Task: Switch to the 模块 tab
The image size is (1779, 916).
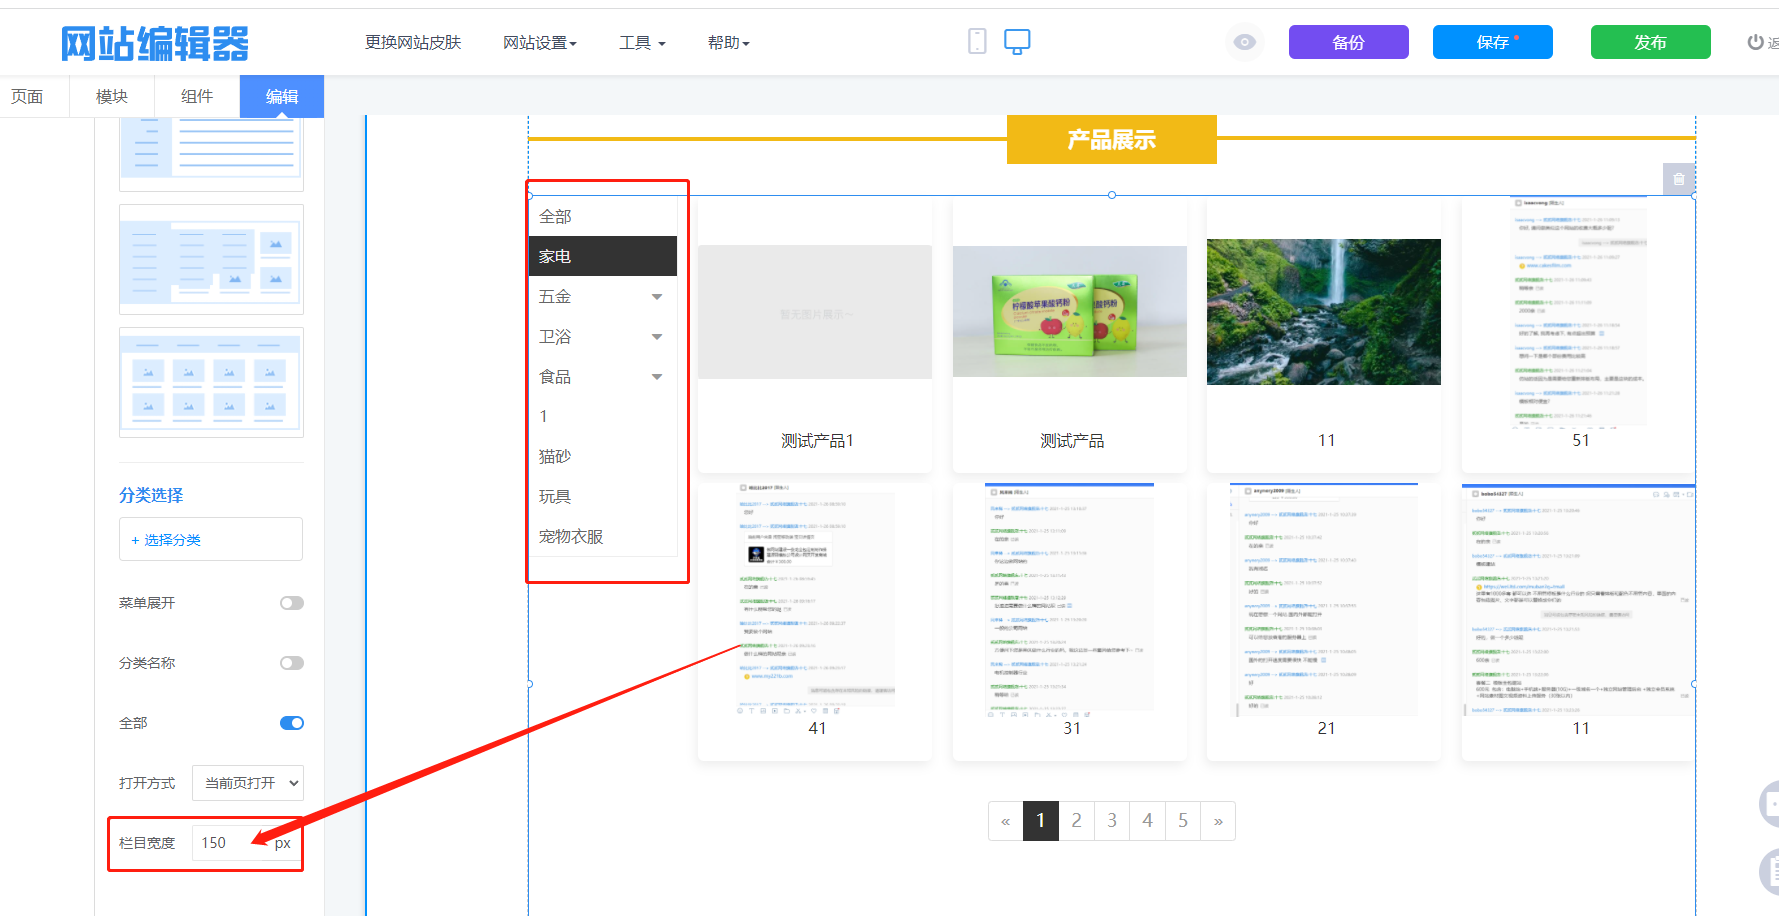Action: pyautogui.click(x=112, y=96)
